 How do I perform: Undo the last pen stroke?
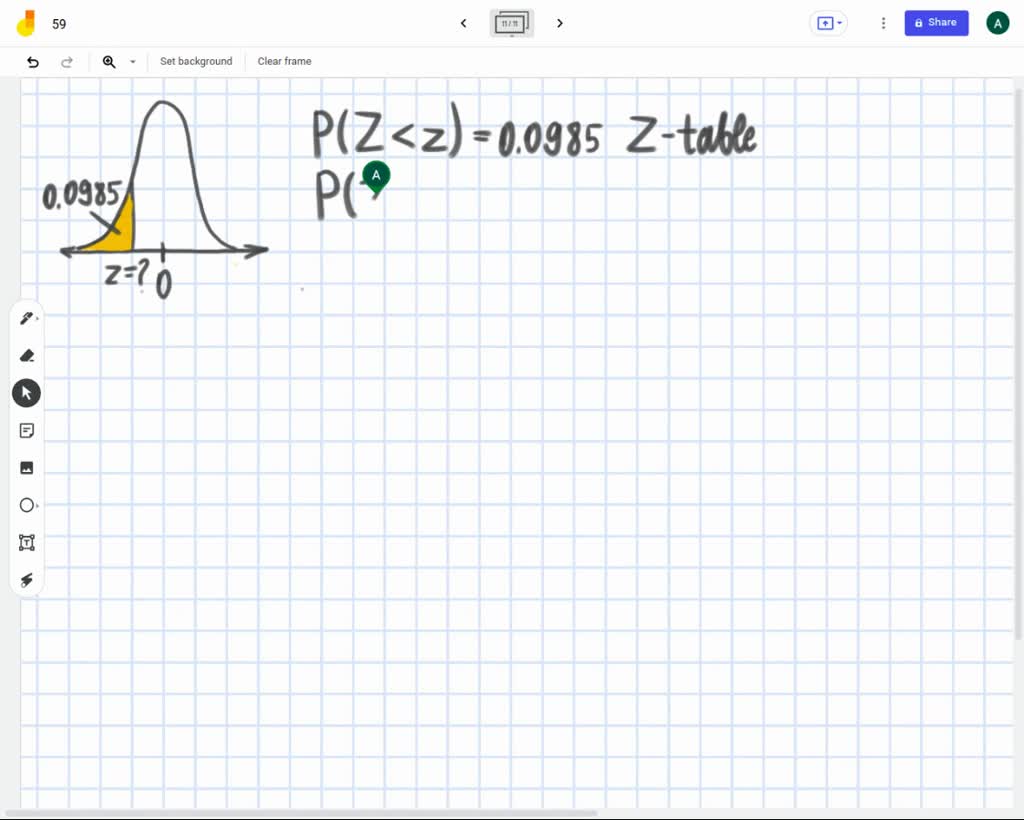(32, 61)
